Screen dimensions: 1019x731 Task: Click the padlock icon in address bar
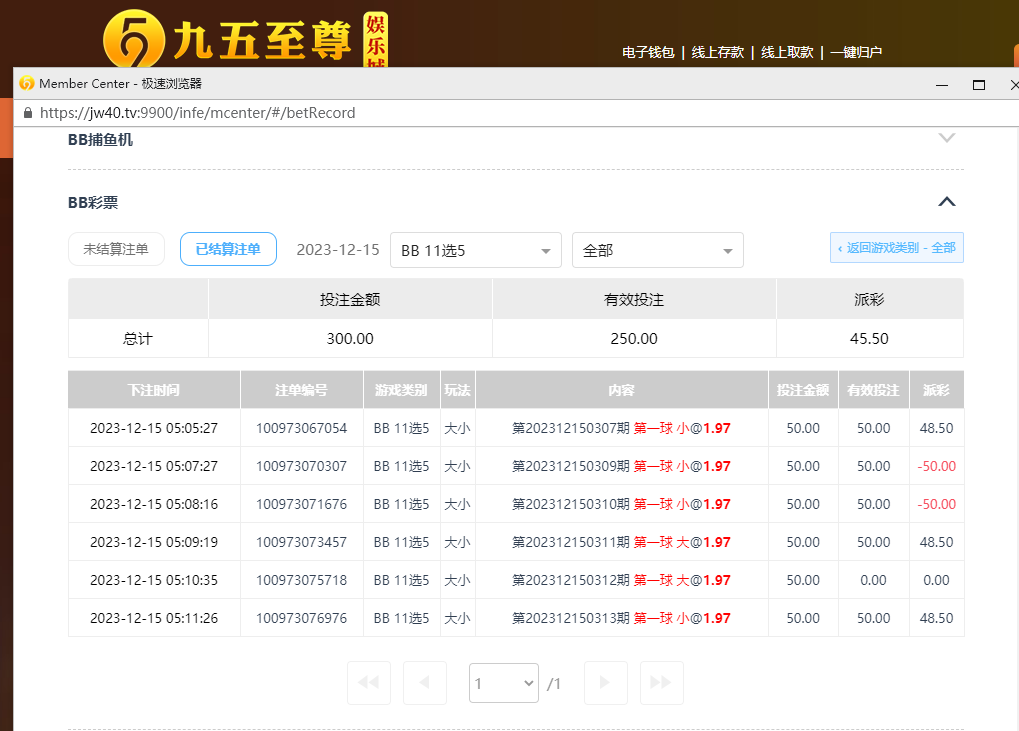click(x=27, y=113)
